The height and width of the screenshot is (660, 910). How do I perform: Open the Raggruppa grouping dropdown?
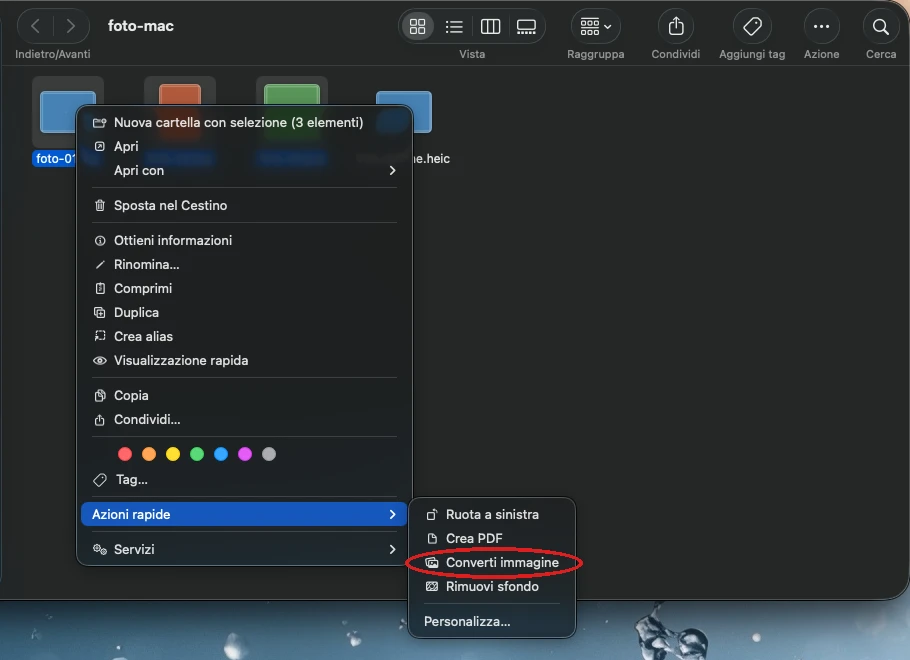tap(595, 26)
